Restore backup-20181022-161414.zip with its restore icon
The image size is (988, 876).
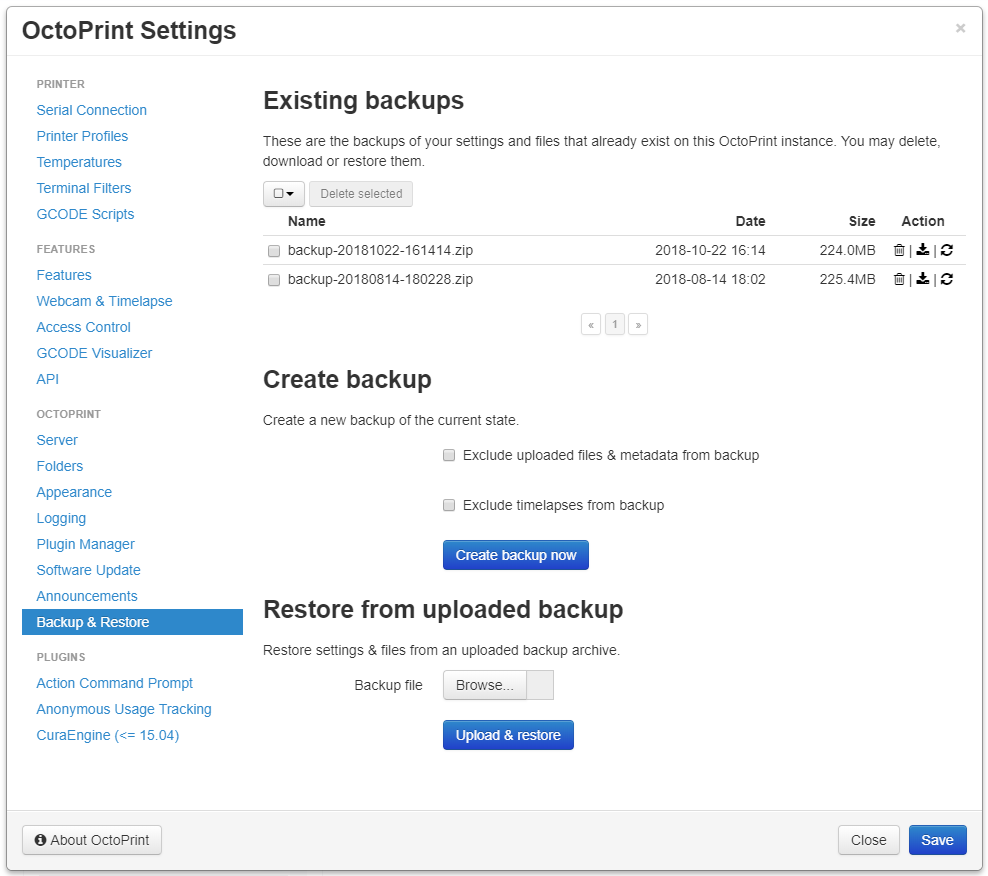tap(946, 250)
